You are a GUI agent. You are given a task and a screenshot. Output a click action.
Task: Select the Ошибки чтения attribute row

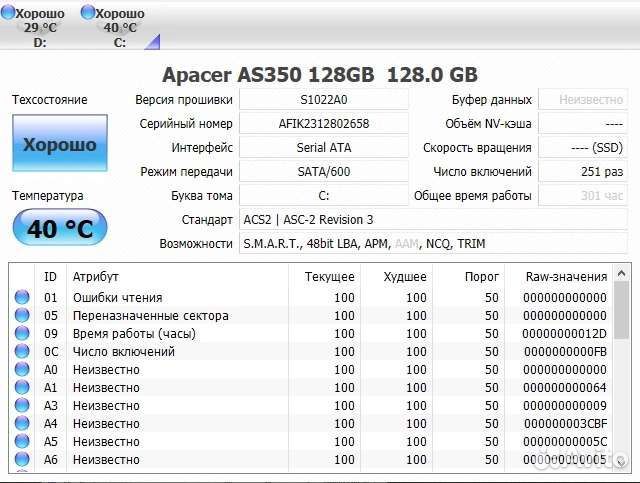tap(311, 297)
